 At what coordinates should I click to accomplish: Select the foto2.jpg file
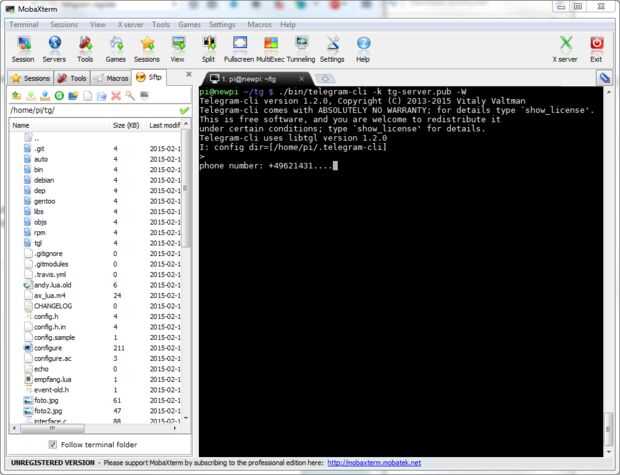[x=48, y=411]
